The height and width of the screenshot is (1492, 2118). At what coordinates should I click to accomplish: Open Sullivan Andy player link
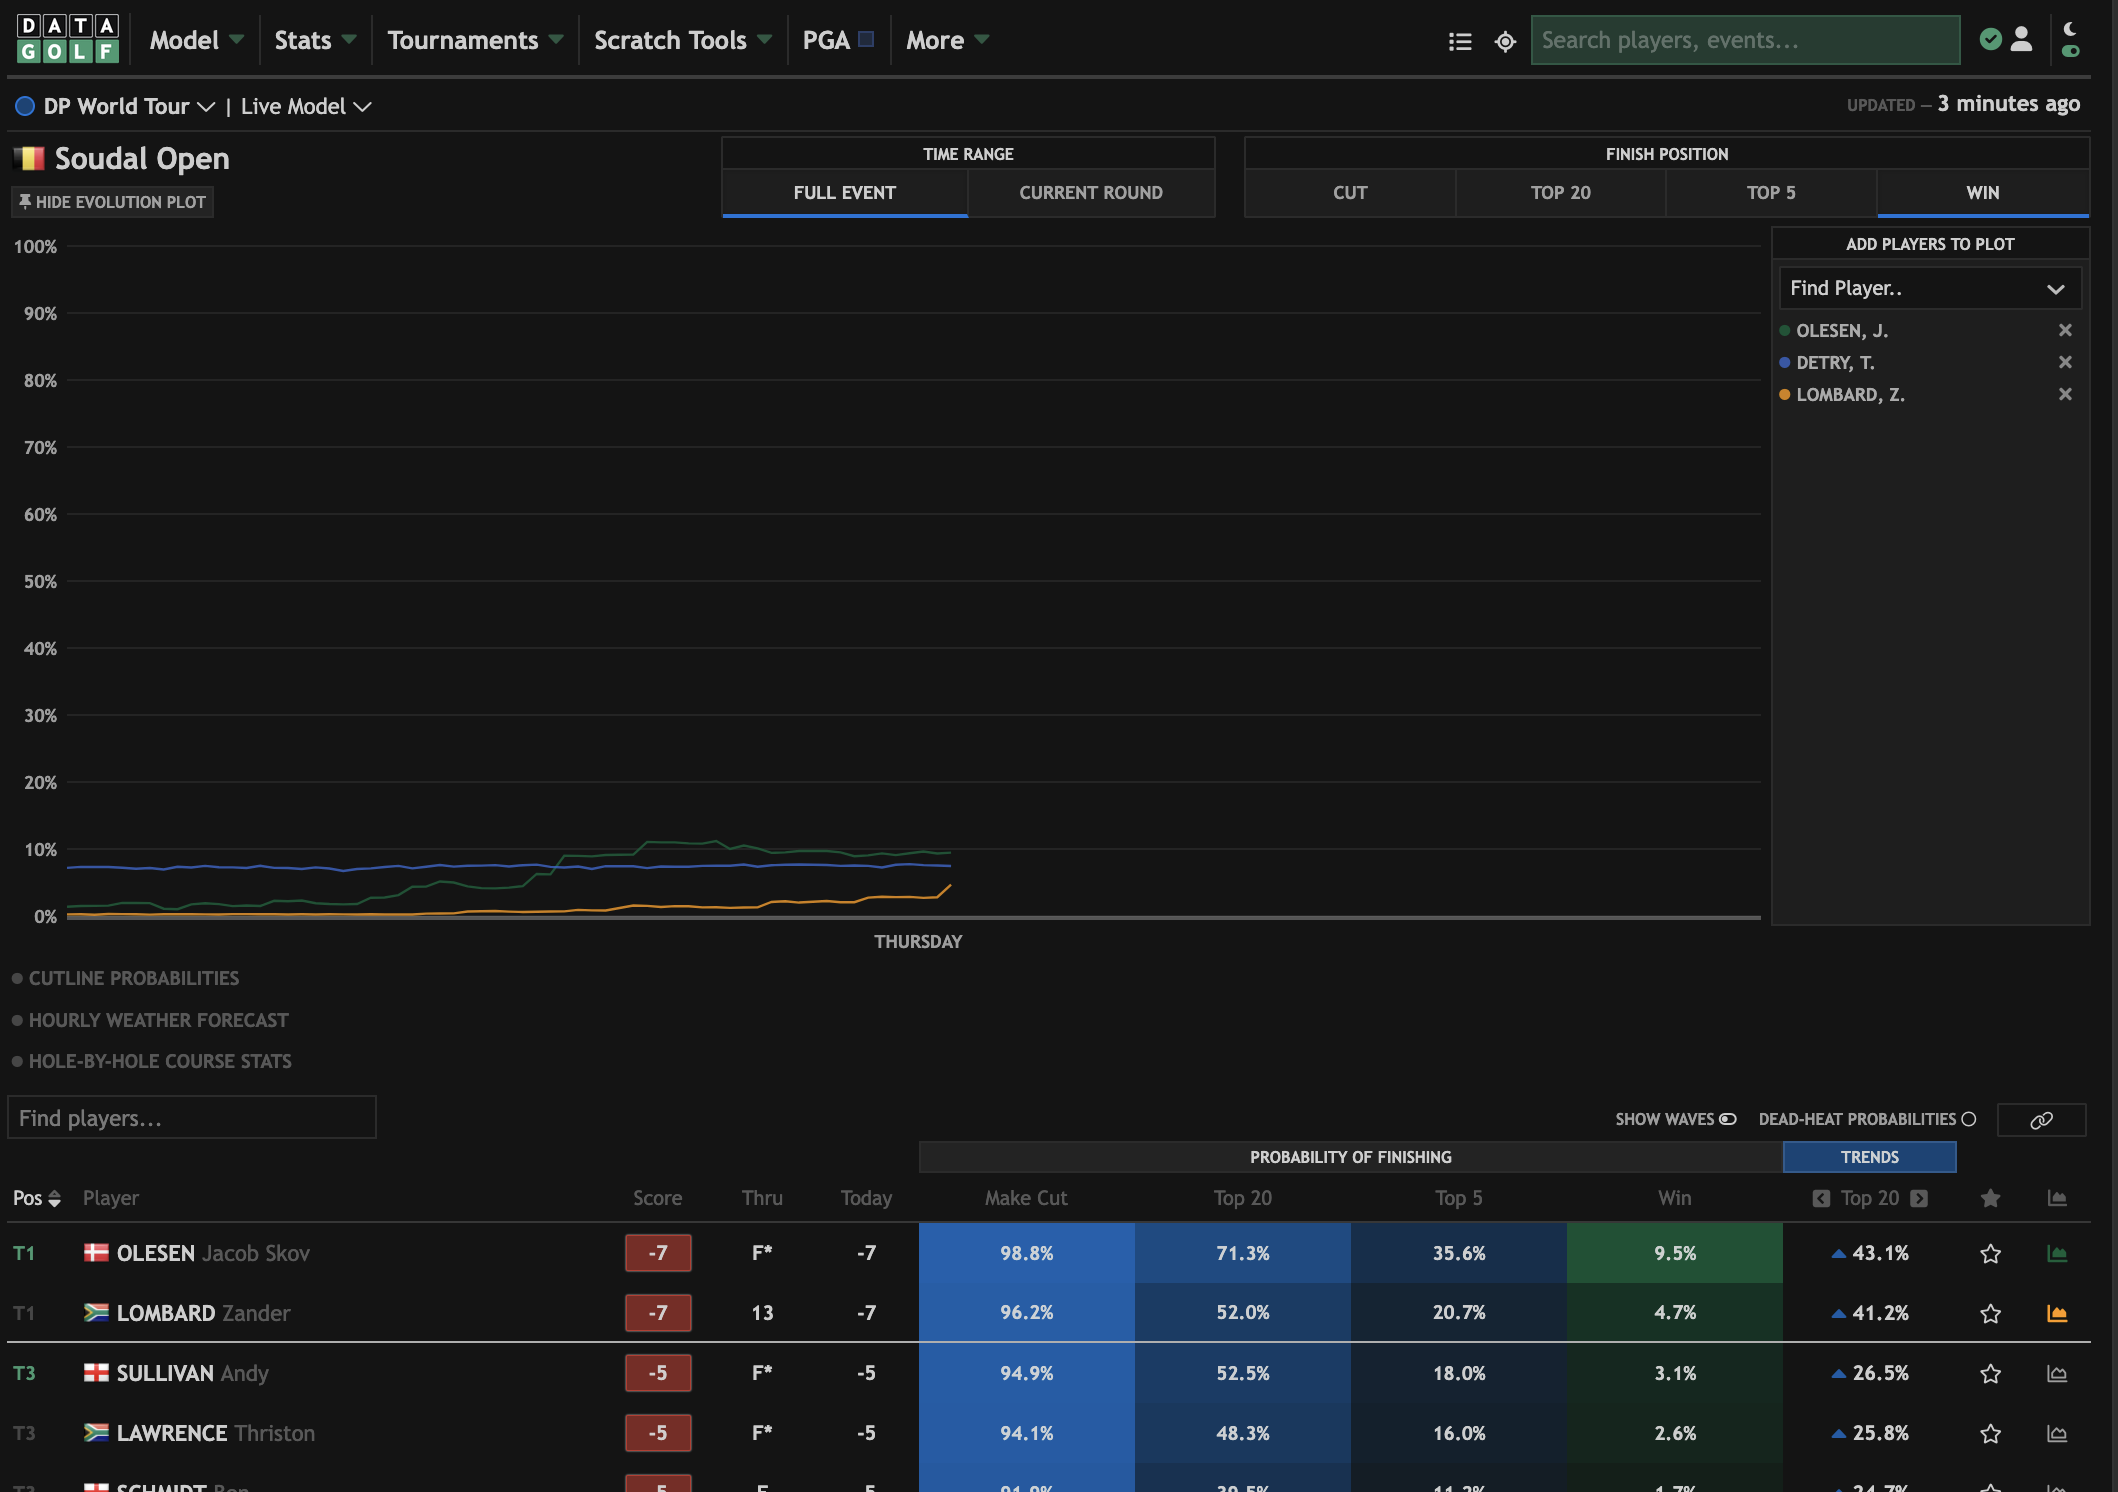192,1373
